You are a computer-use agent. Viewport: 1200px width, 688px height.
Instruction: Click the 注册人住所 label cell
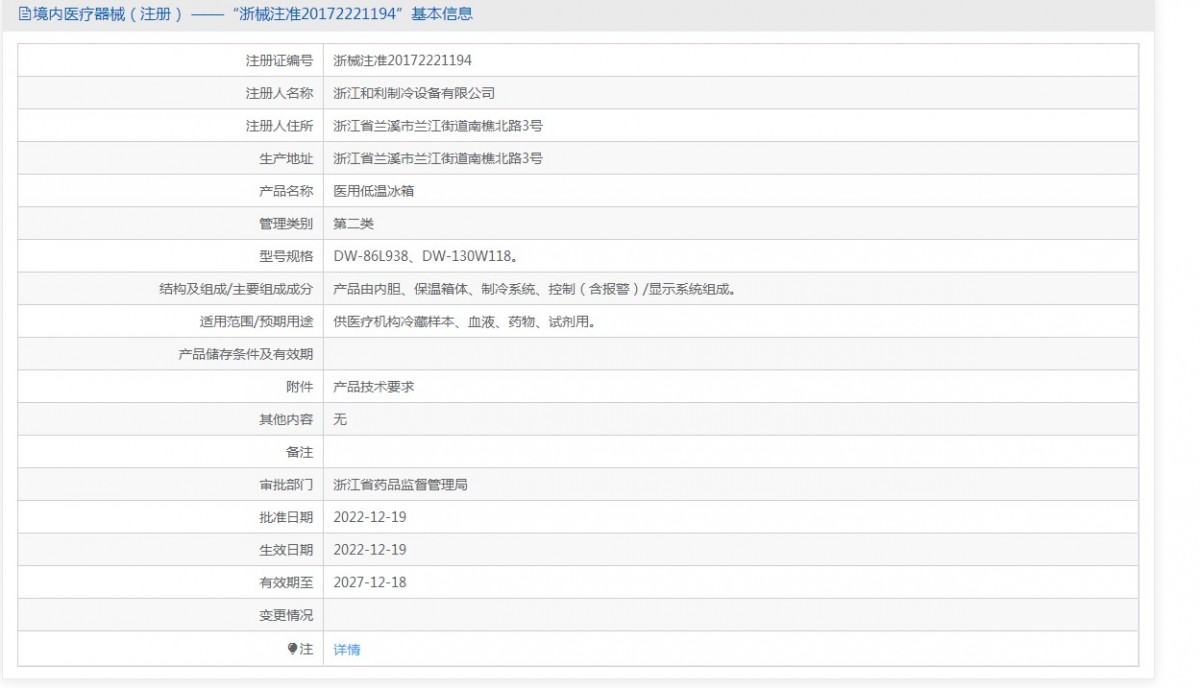(x=170, y=126)
